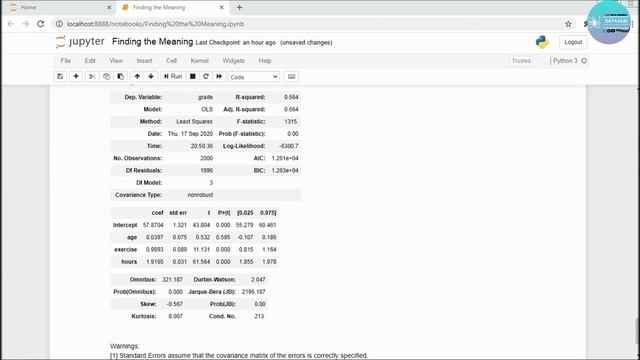Click the Jupyter logo
This screenshot has height=360, width=640.
(80, 42)
